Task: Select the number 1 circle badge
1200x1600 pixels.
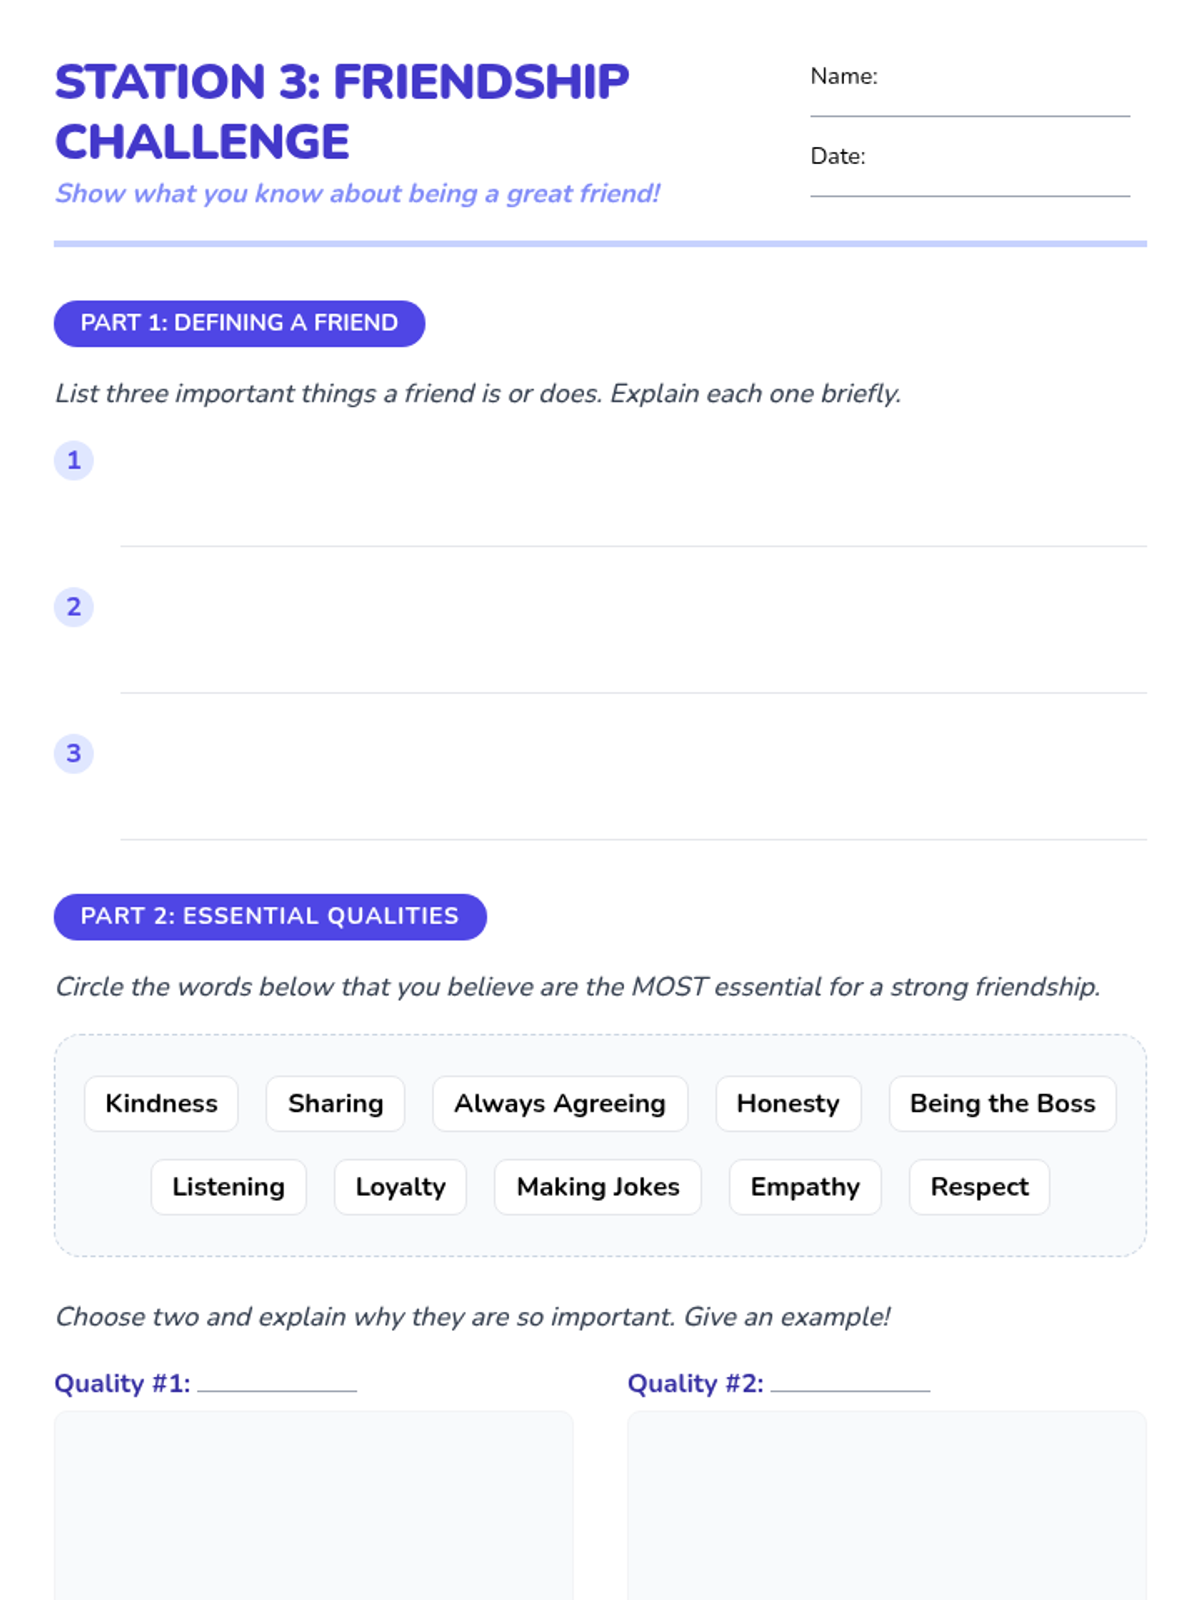Action: (x=74, y=460)
